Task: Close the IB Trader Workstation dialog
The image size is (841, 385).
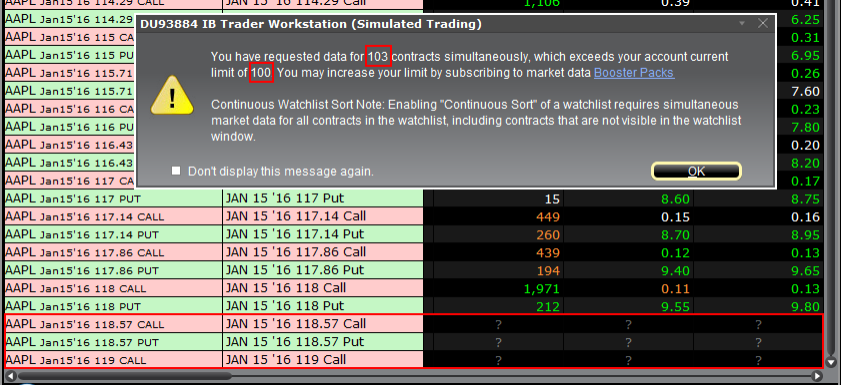Action: (x=763, y=23)
